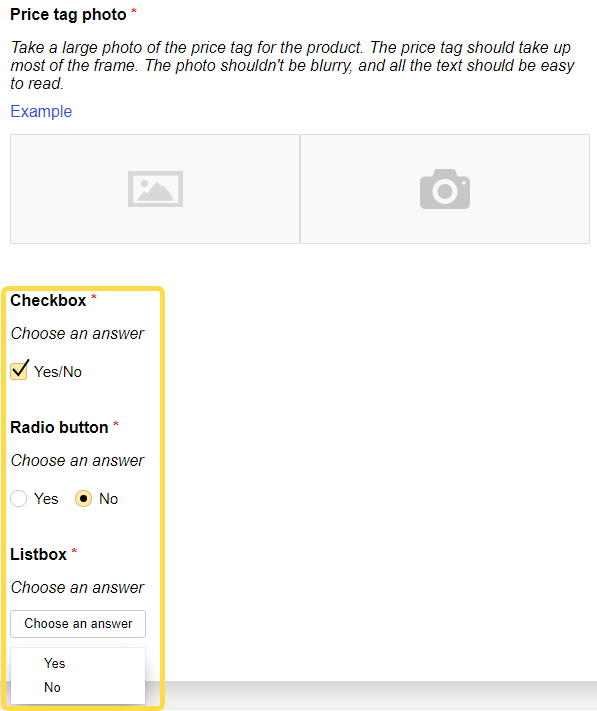Open the Choose an answer listbox

tap(78, 623)
